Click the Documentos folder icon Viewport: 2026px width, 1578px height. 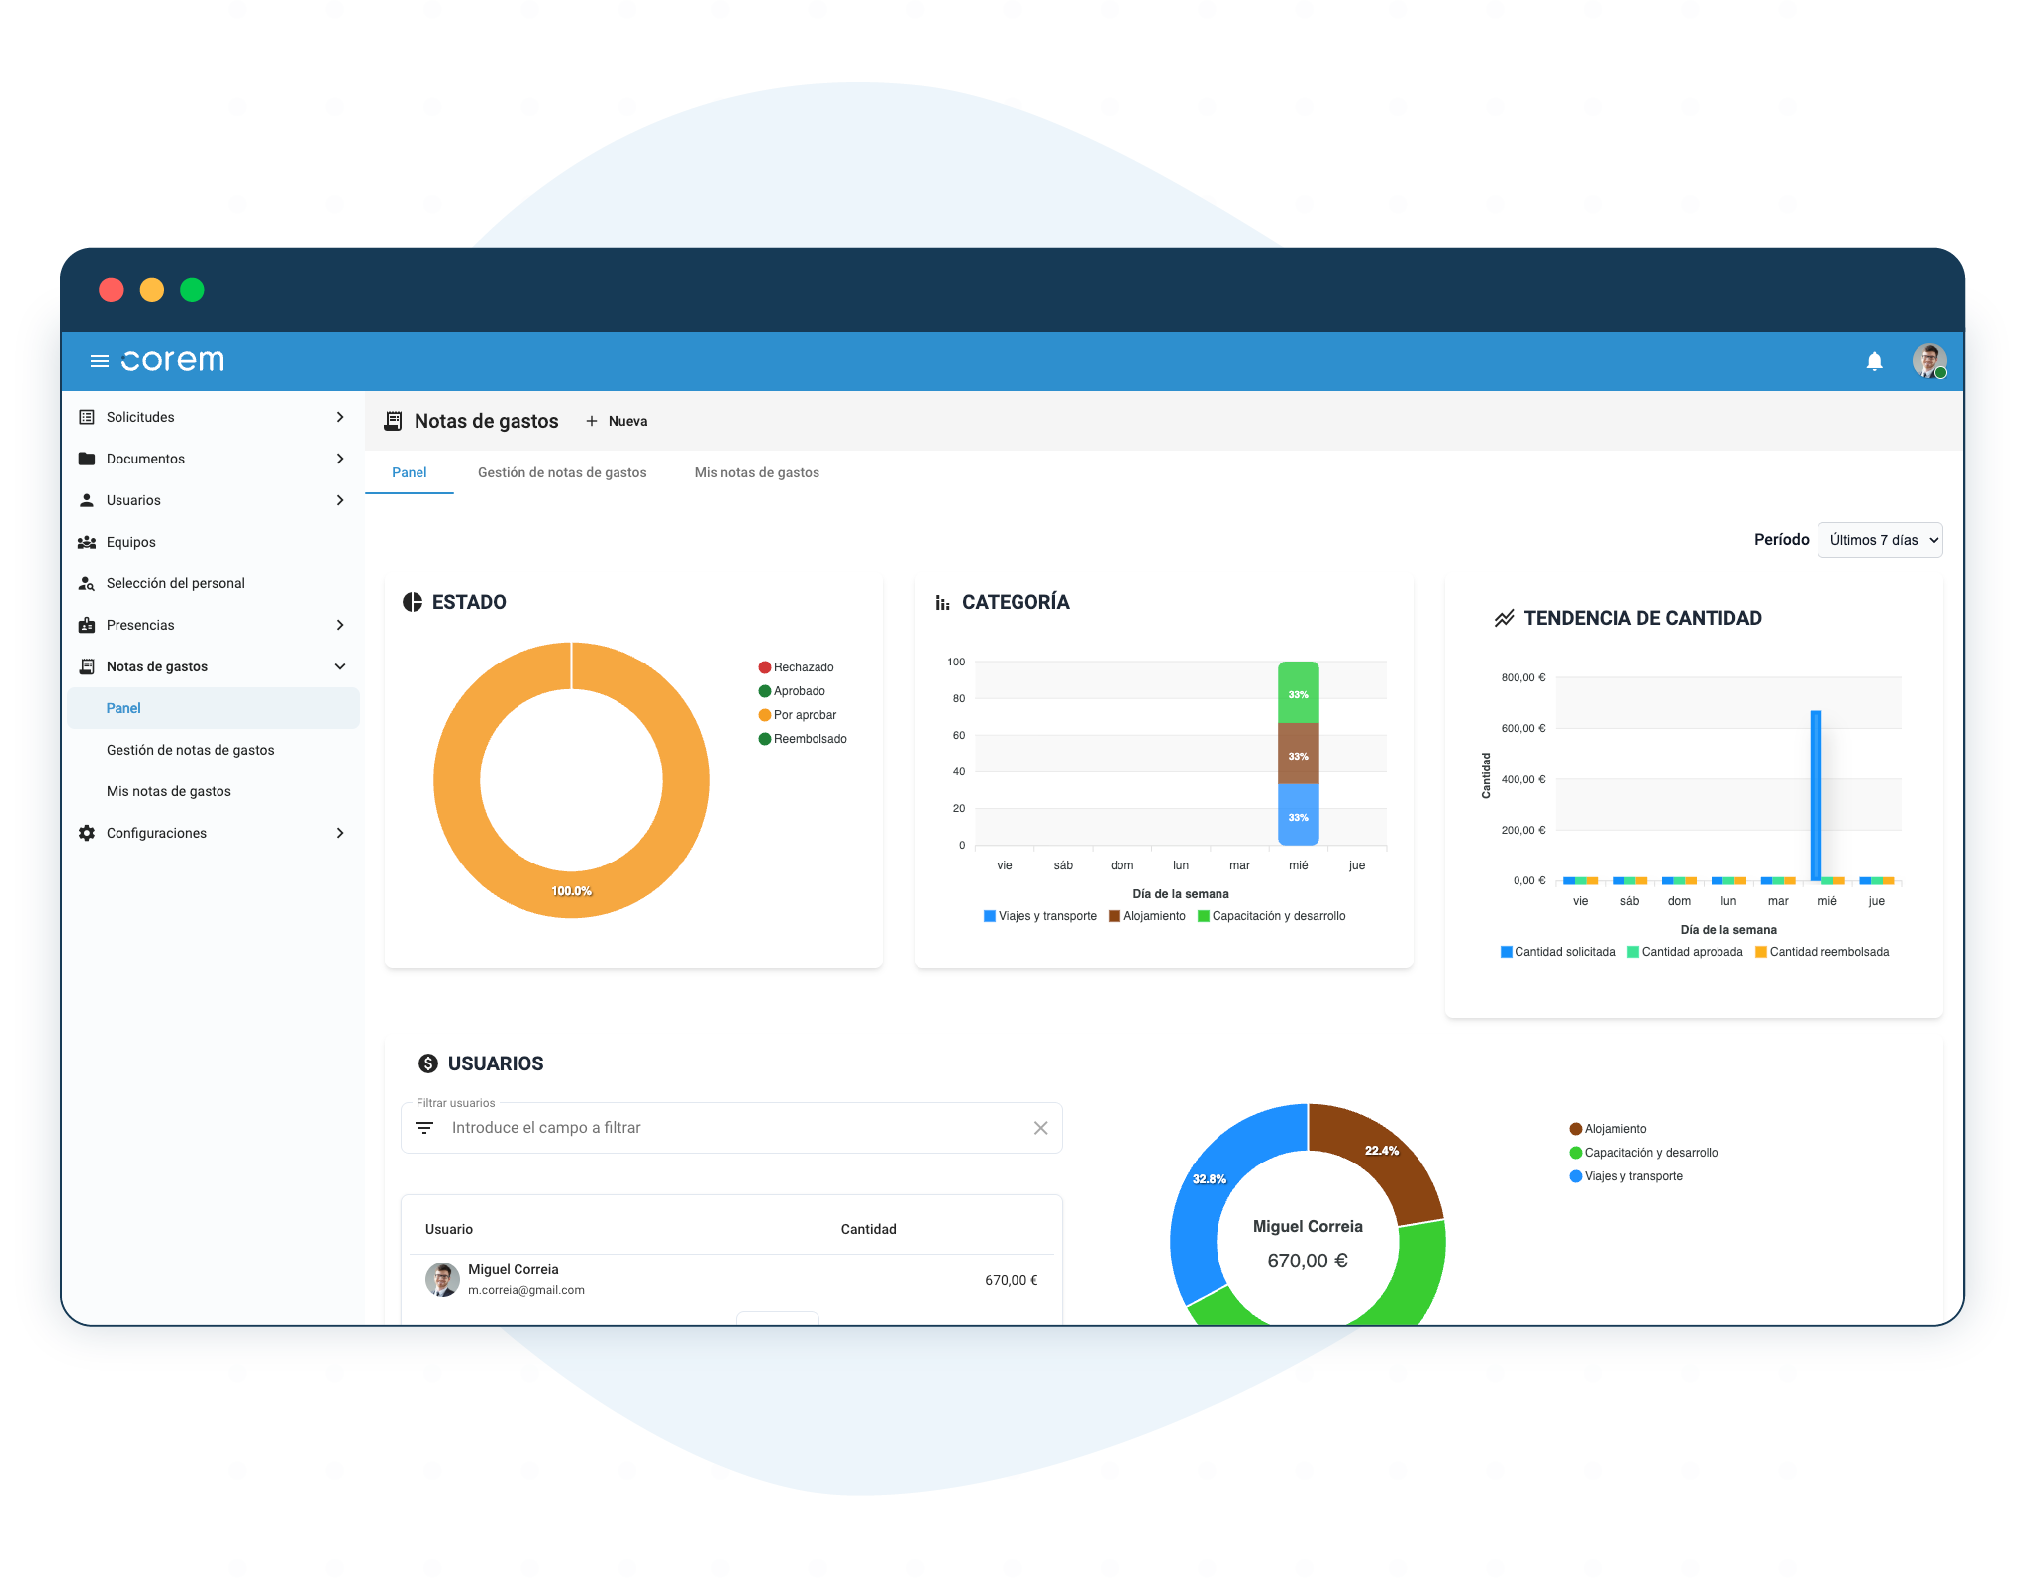[87, 459]
